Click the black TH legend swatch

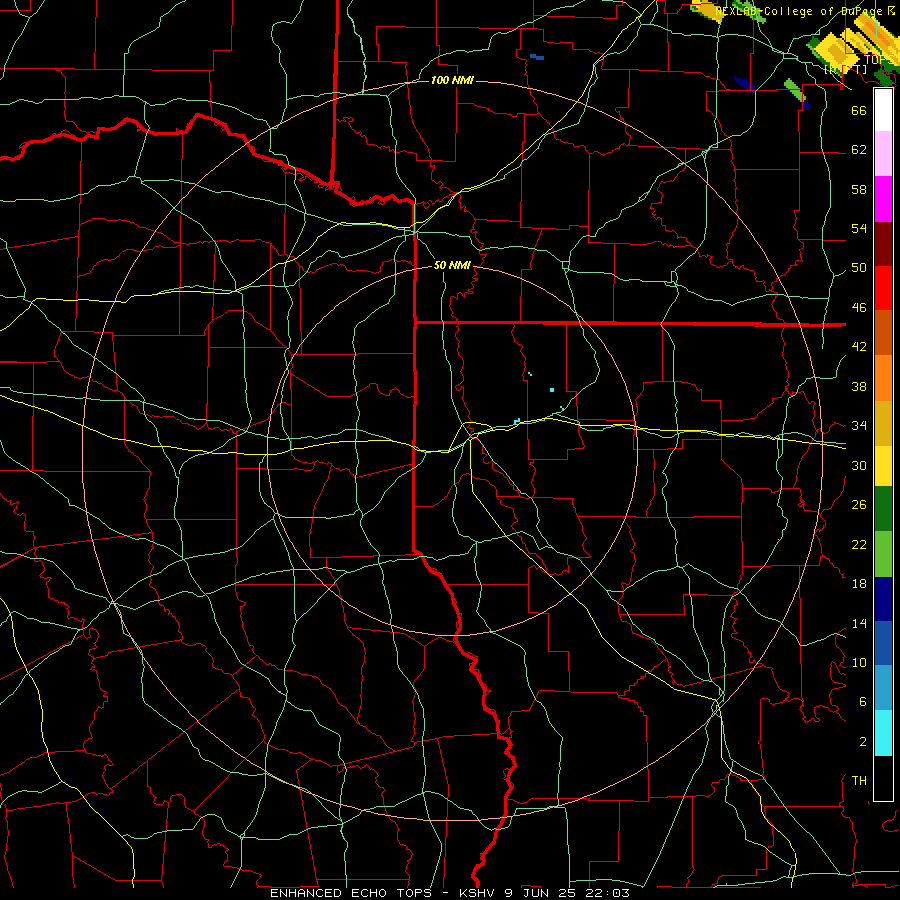point(883,778)
